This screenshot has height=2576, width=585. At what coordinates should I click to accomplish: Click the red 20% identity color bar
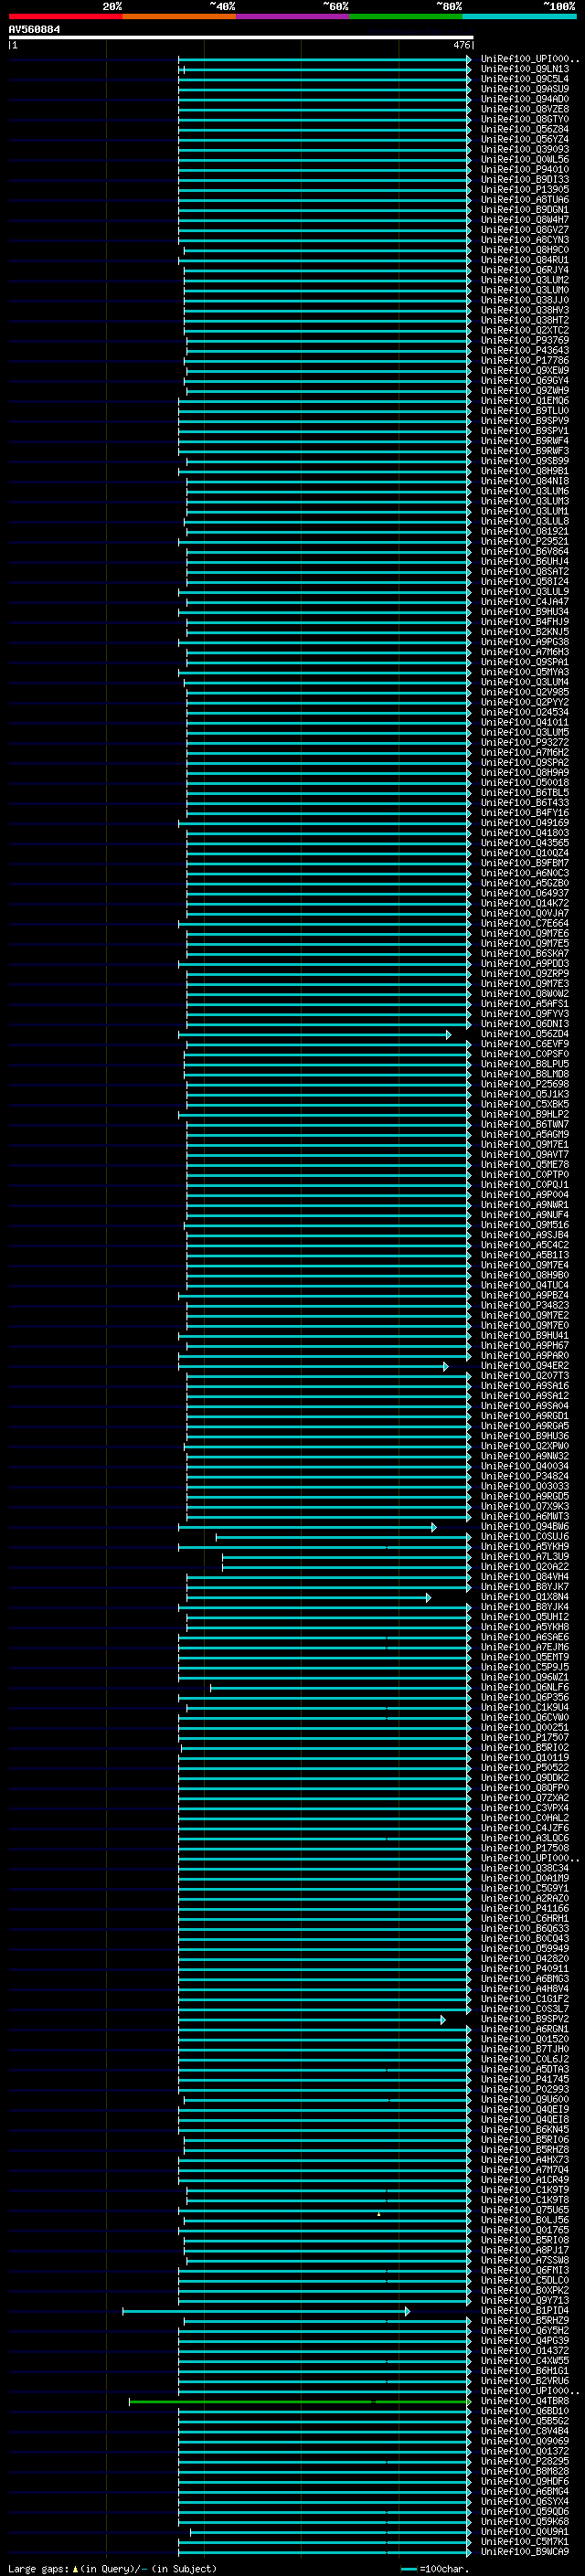coord(65,16)
